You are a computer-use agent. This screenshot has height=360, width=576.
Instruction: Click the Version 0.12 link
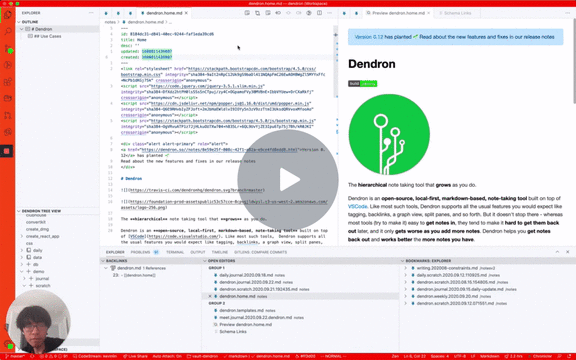(x=368, y=37)
